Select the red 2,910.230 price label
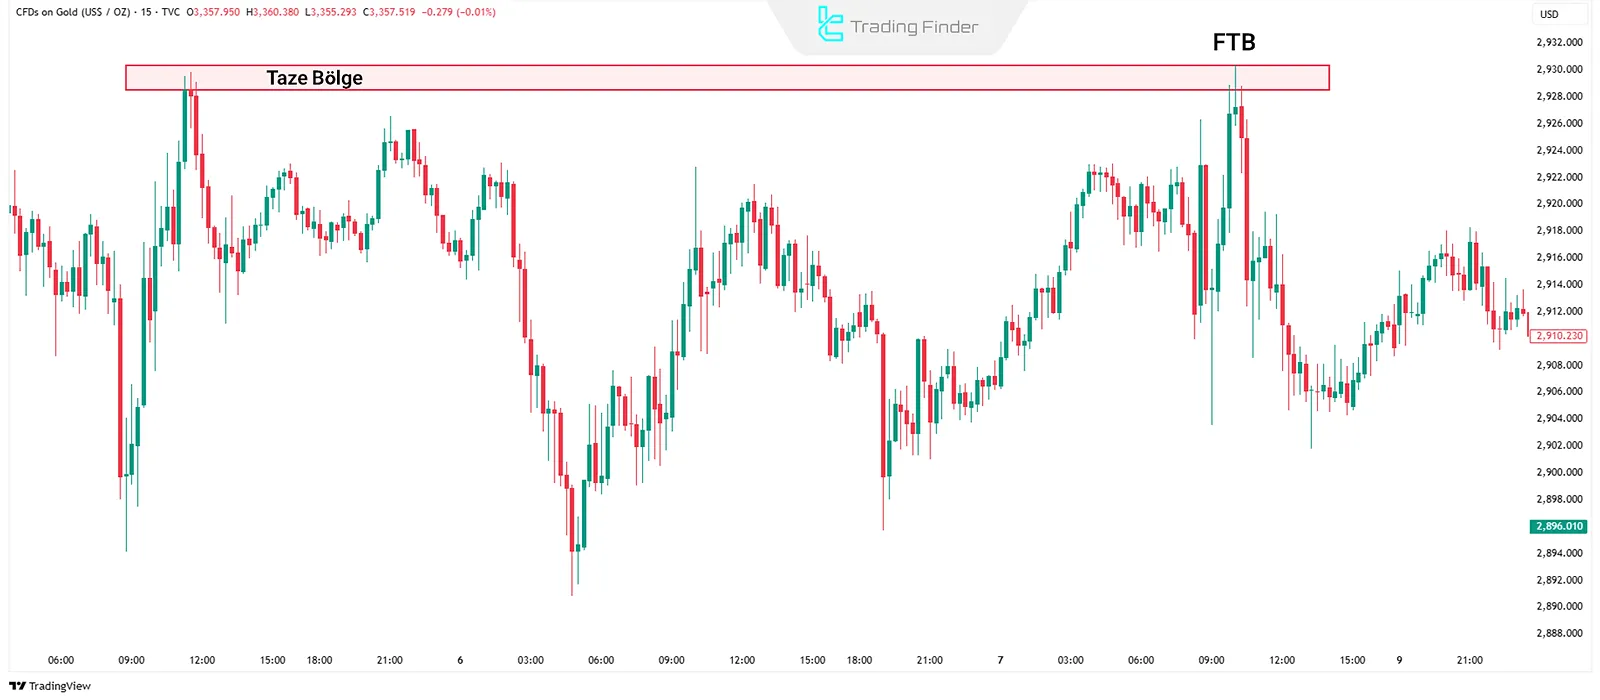The width and height of the screenshot is (1600, 700). tap(1559, 336)
